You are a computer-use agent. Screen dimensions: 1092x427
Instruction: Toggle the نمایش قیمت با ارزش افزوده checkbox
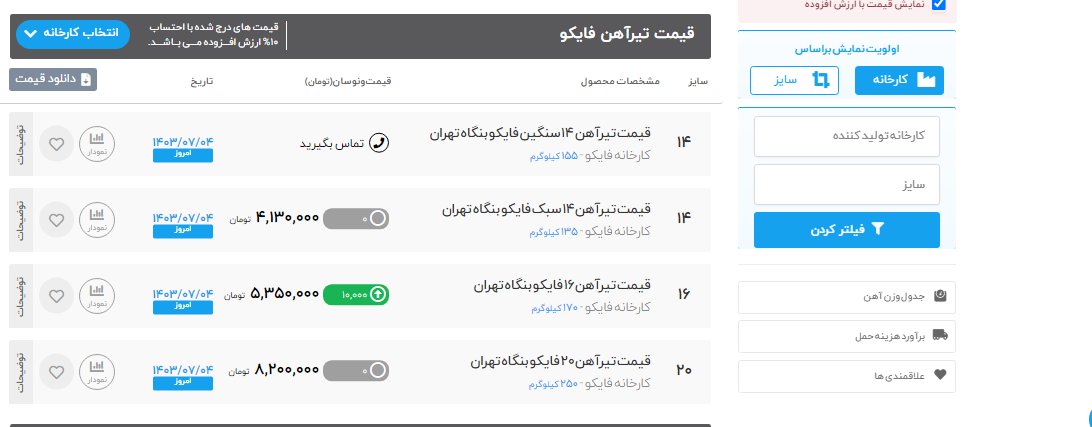[x=937, y=5]
